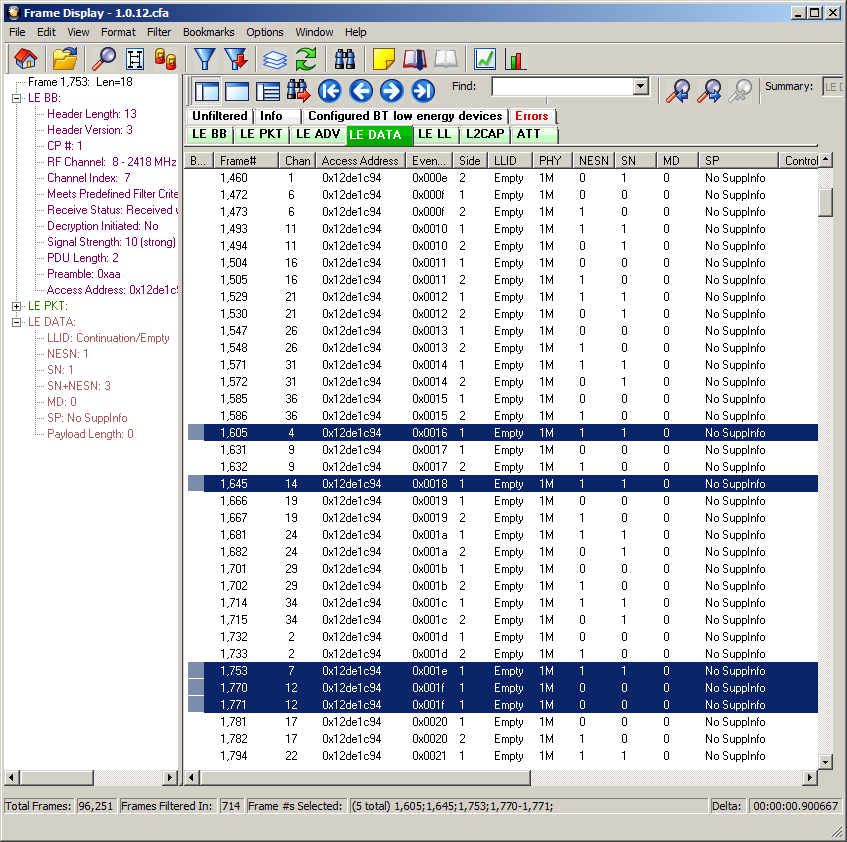Click inside the Find text field
Viewport: 847px width, 842px height.
tap(563, 86)
